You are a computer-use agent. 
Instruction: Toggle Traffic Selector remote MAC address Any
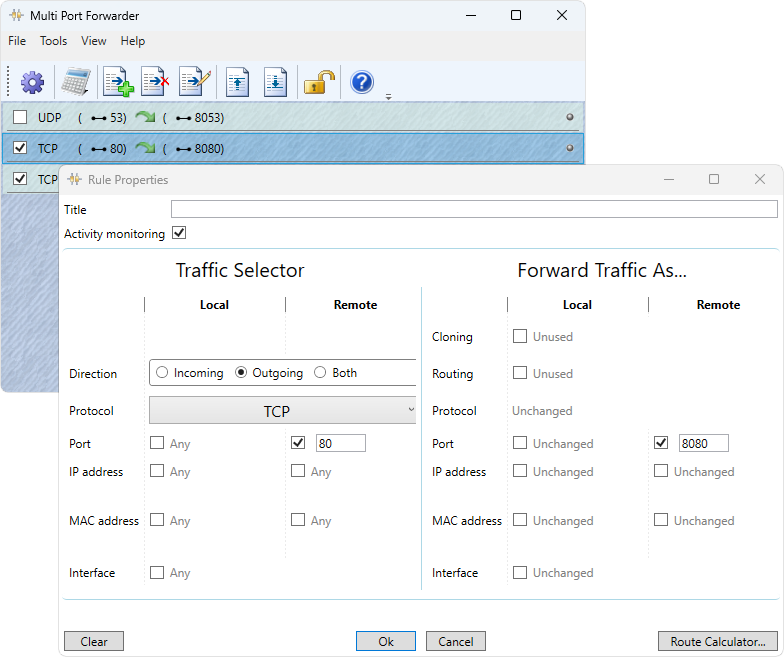(x=298, y=520)
